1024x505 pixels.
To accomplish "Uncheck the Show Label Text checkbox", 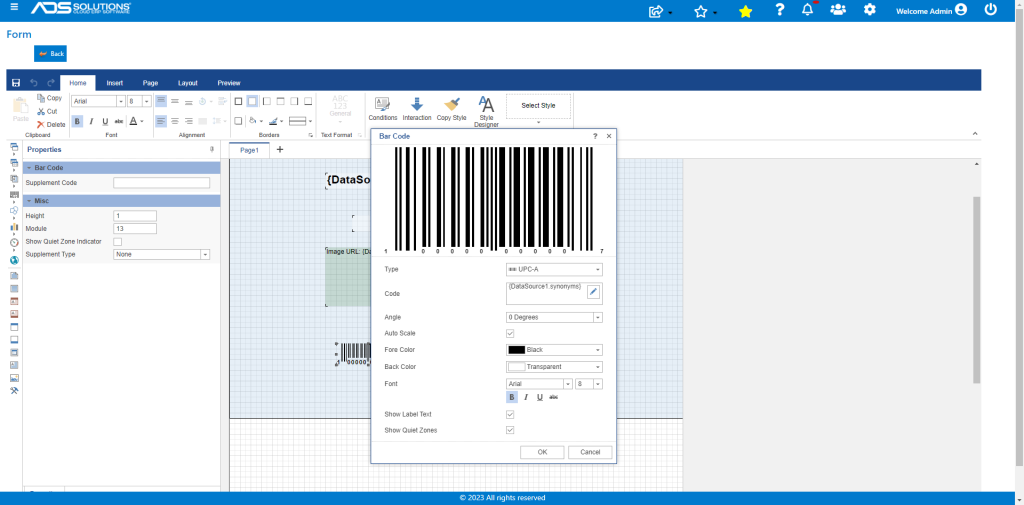I will [510, 414].
